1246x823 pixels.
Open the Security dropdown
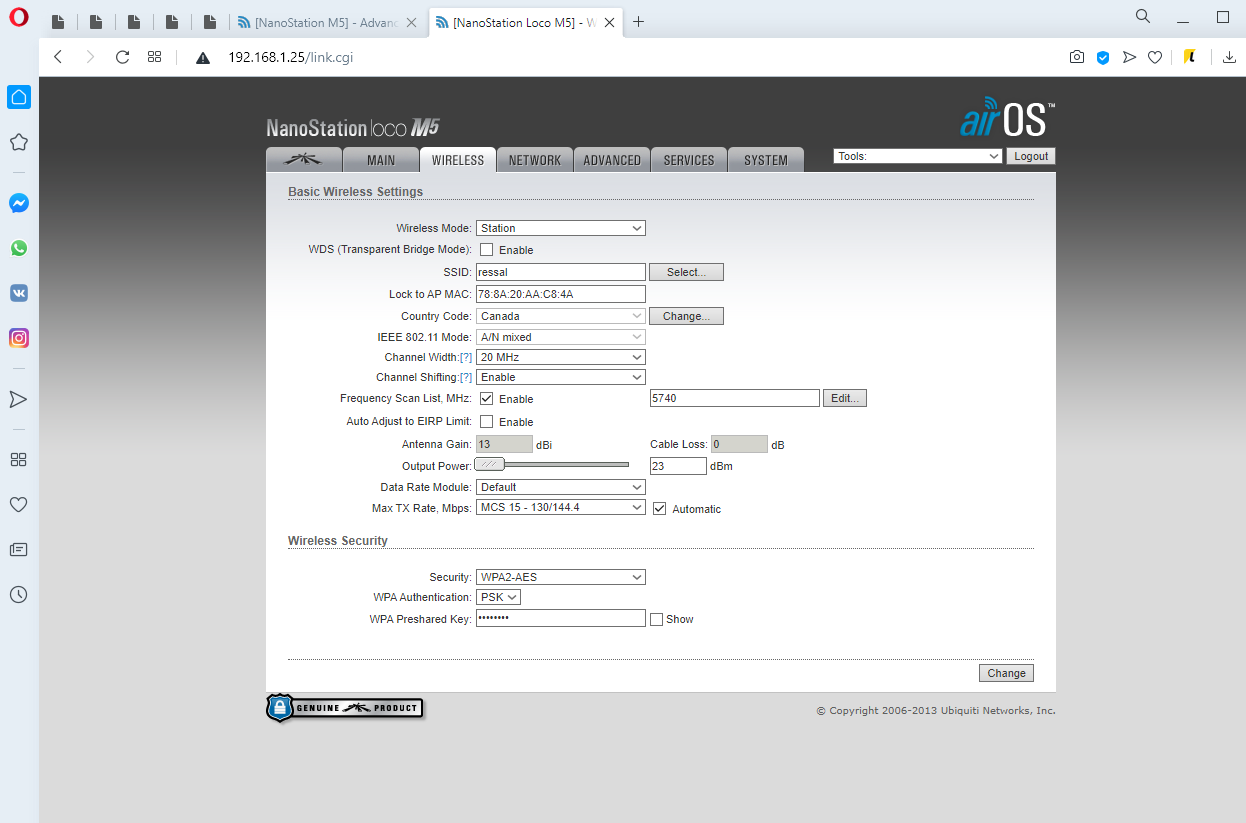point(561,577)
